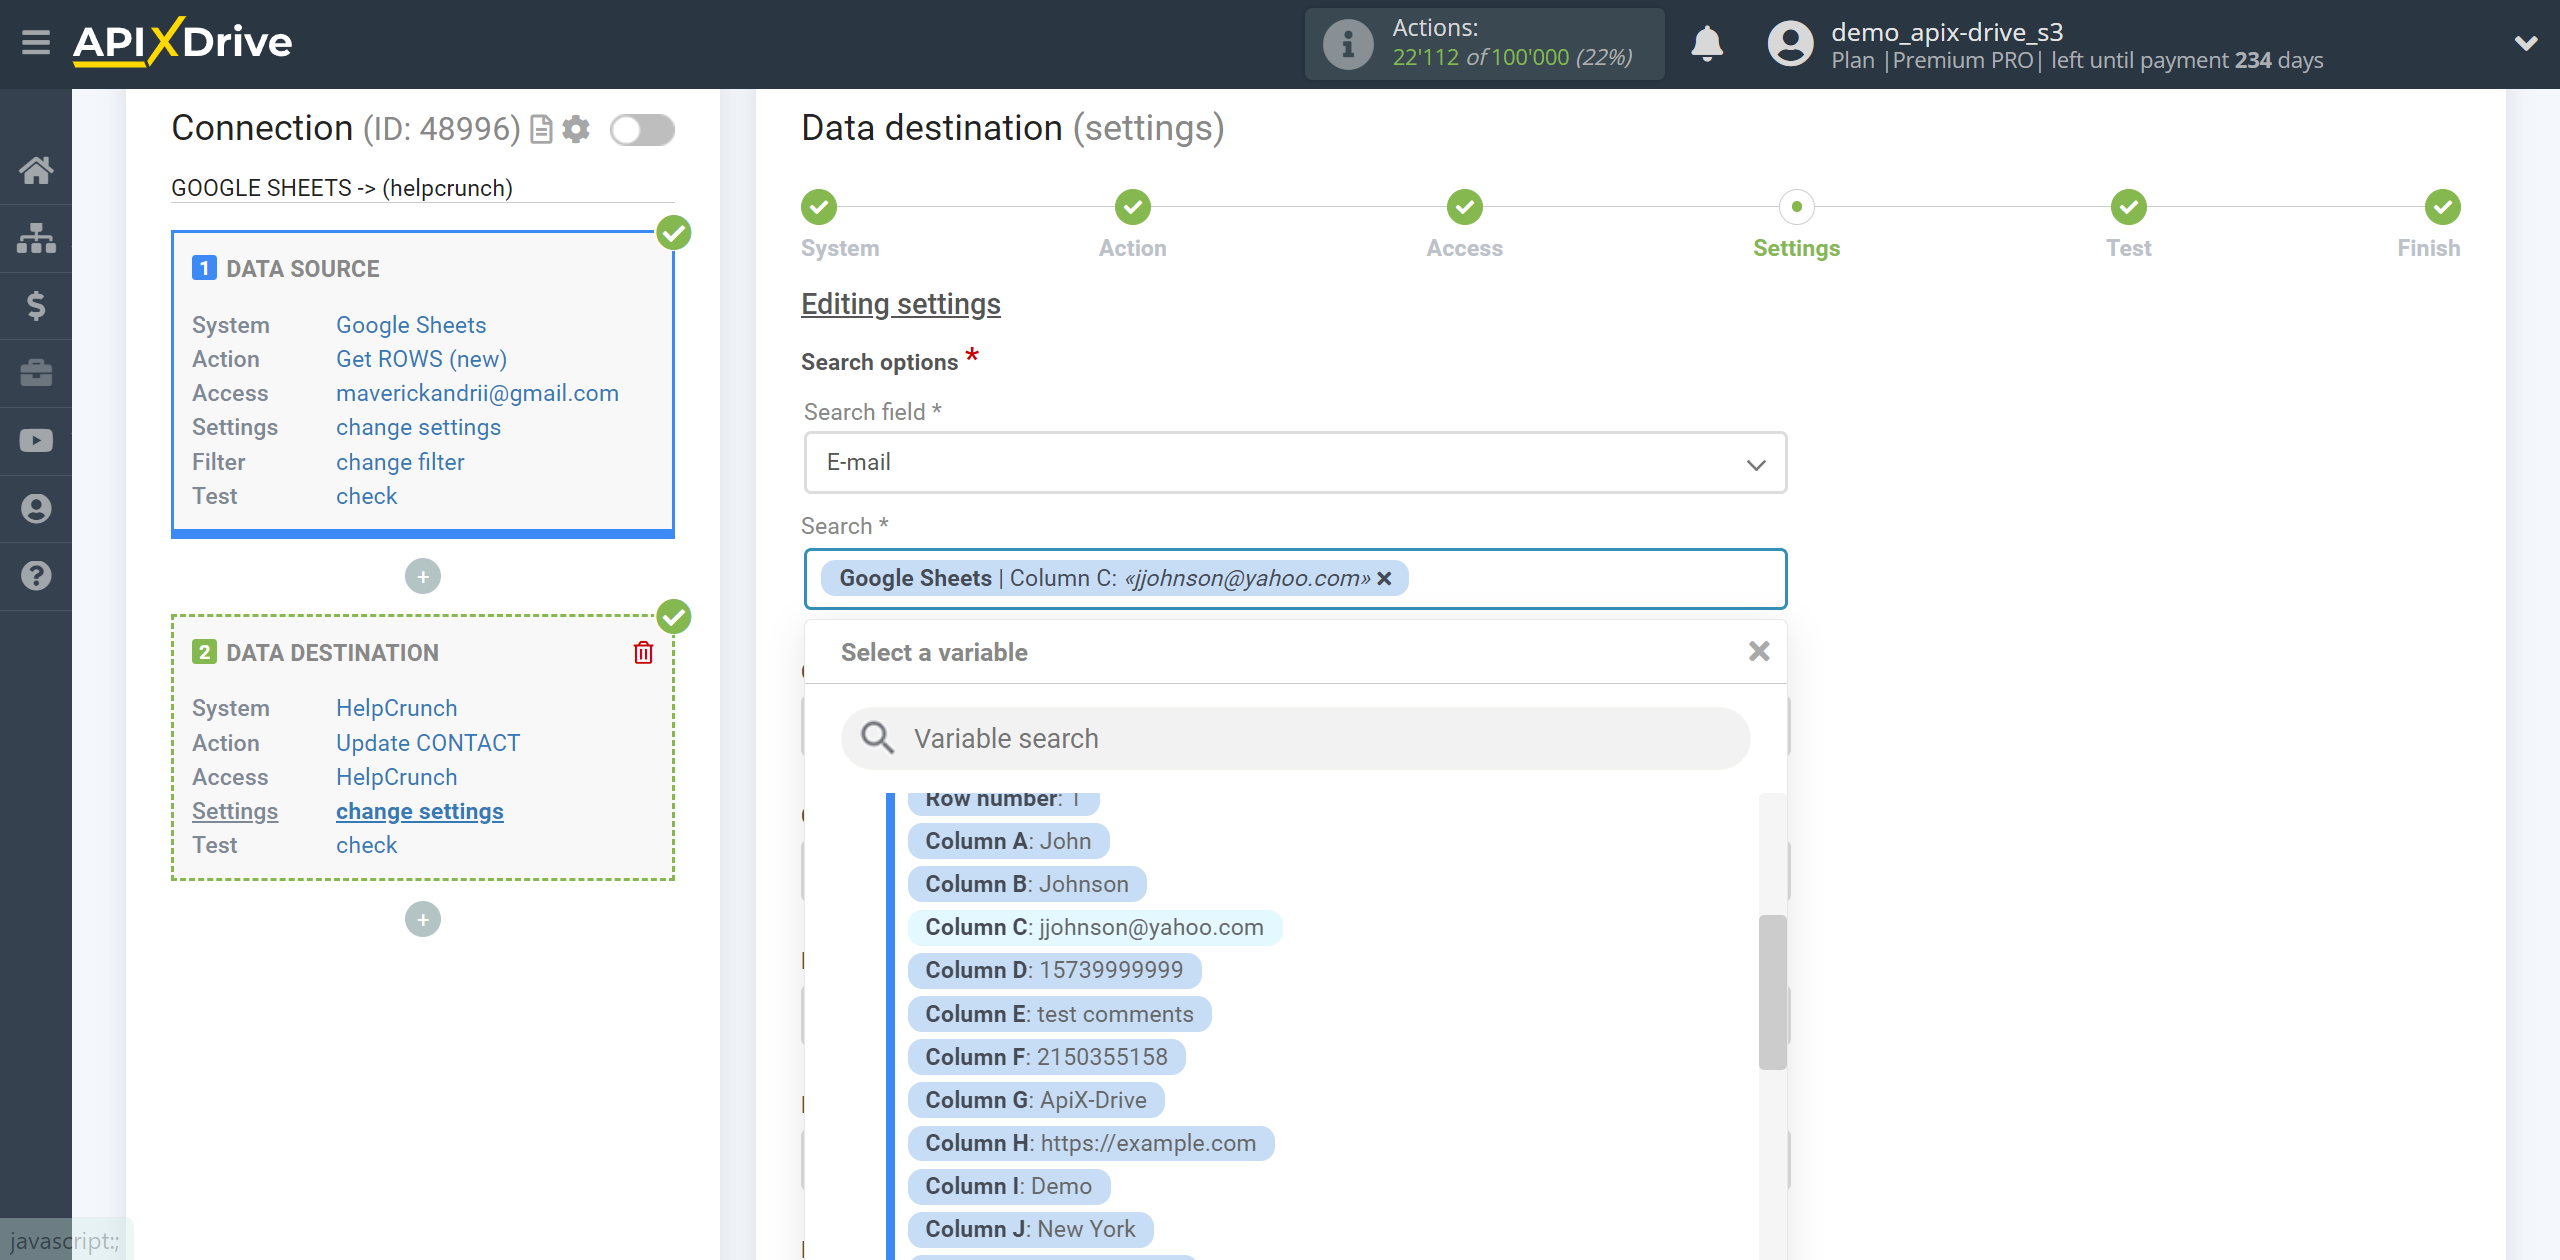The image size is (2560, 1260).
Task: Click the Google Sheets system link
Action: [411, 325]
